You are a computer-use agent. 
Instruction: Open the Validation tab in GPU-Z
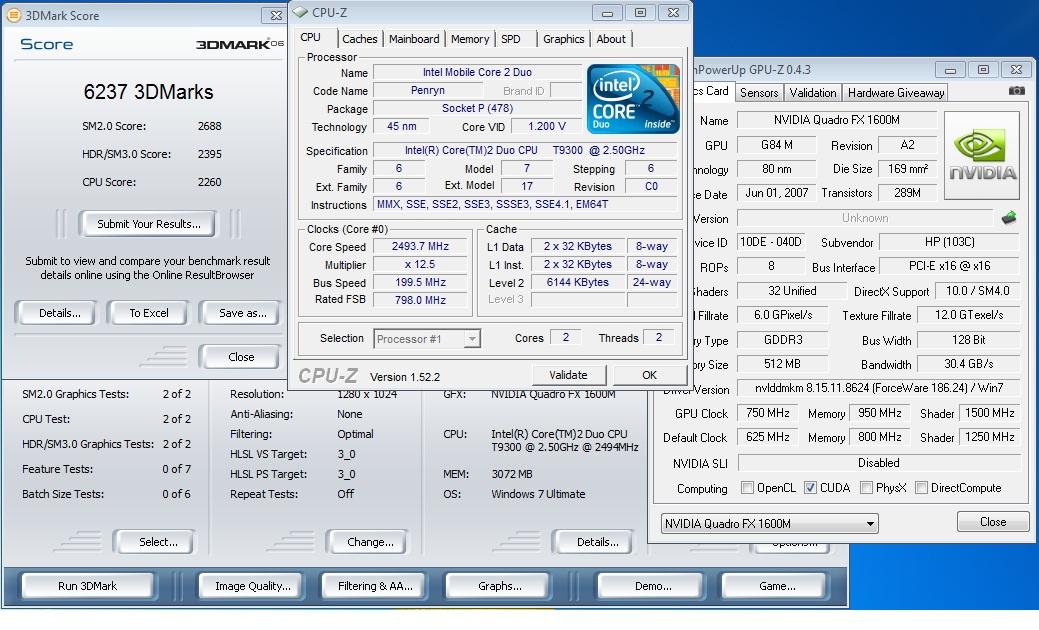click(813, 93)
